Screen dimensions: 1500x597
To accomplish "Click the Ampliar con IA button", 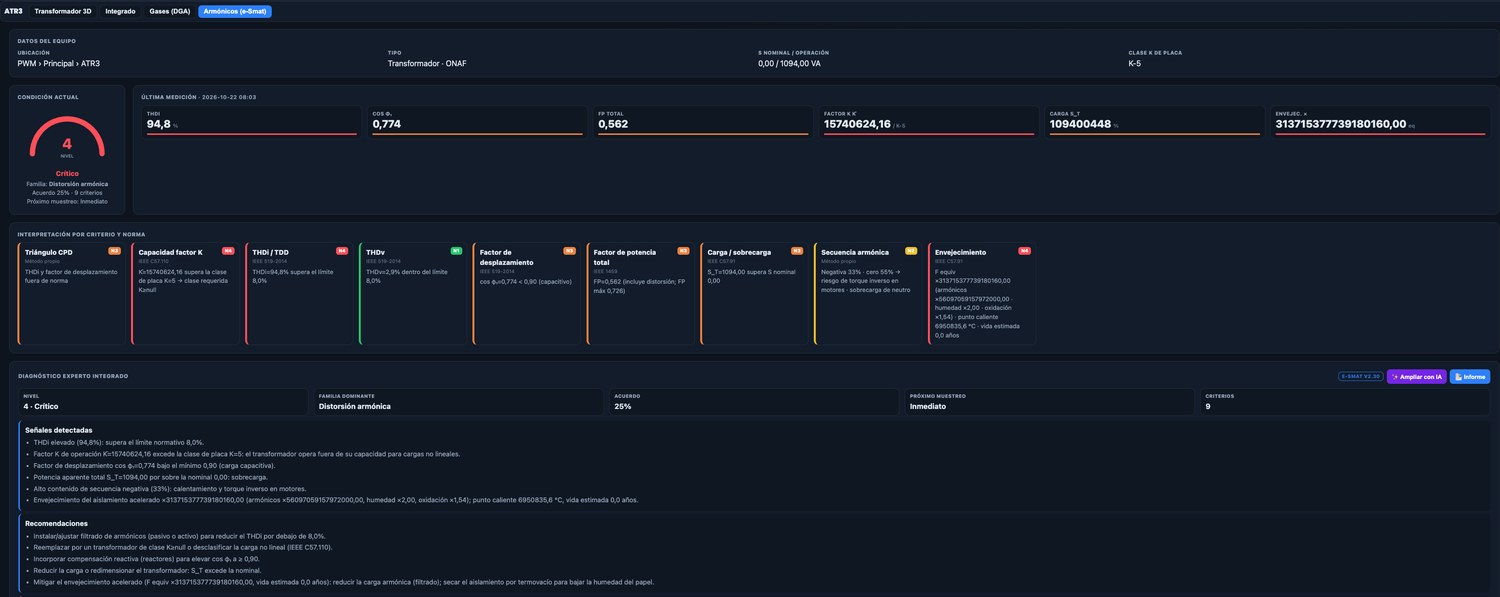I will pyautogui.click(x=1416, y=377).
